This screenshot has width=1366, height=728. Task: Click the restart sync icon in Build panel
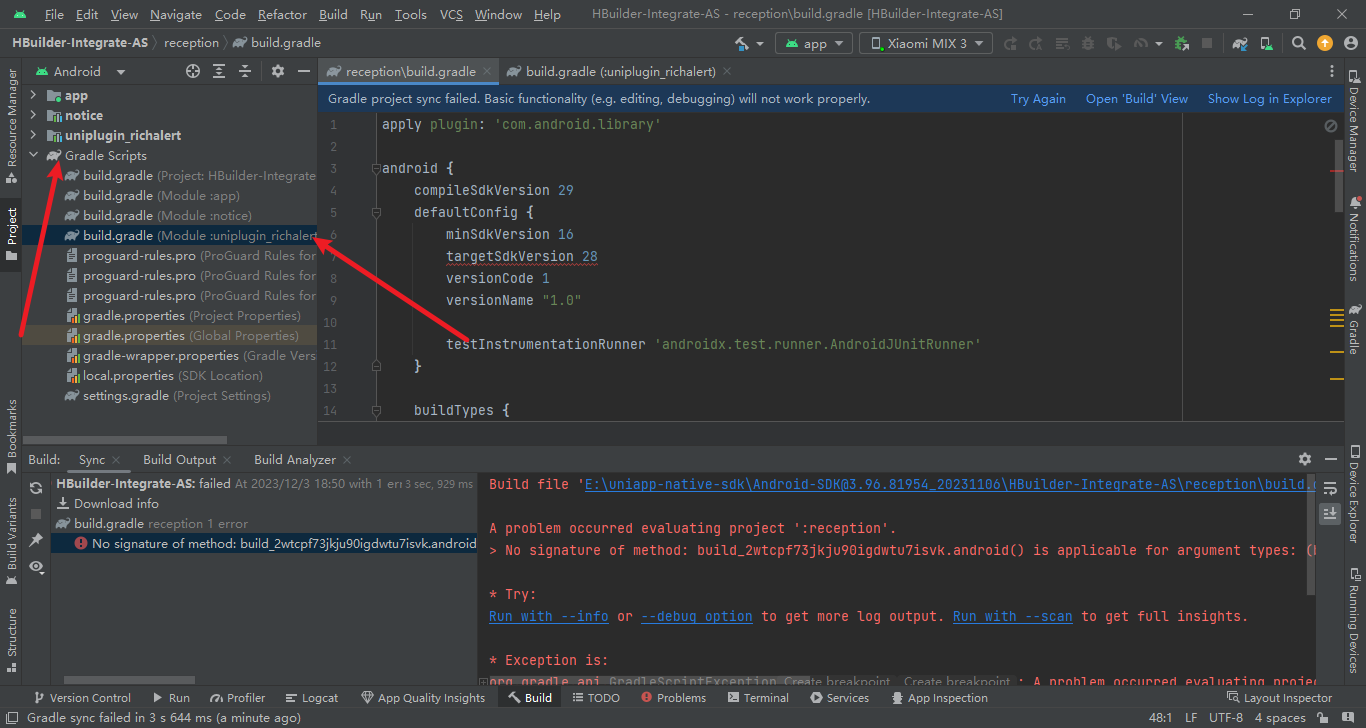[36, 488]
